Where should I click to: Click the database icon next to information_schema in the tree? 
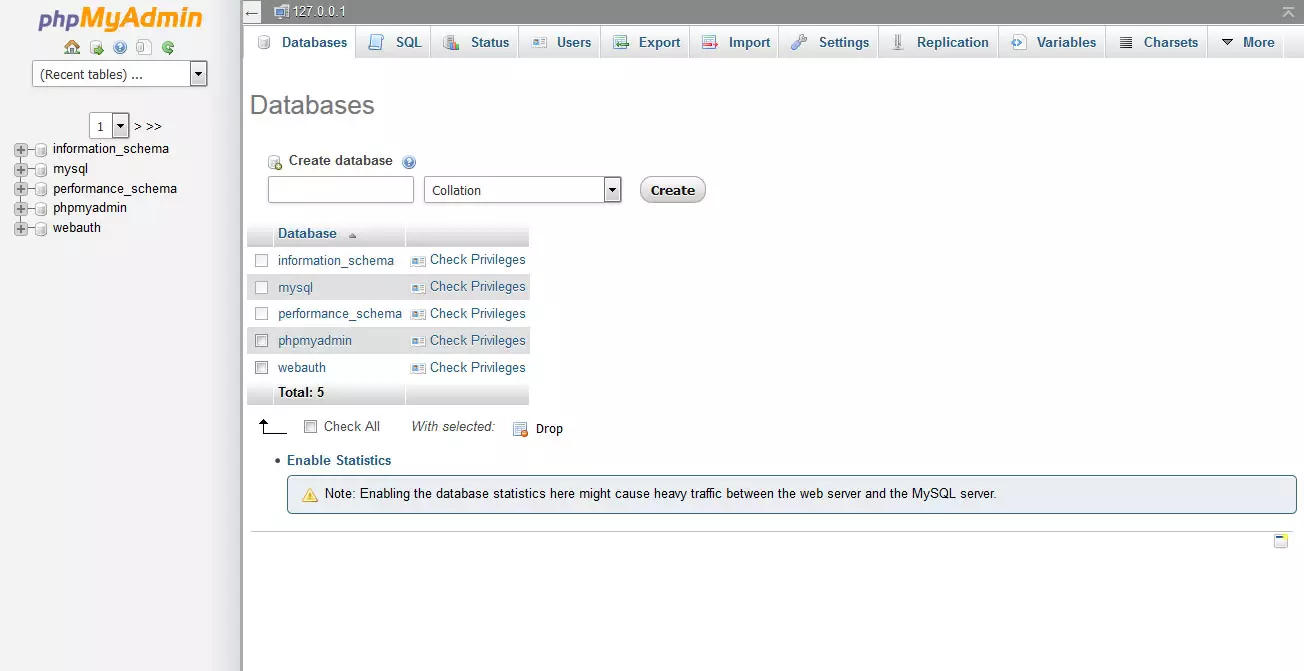point(41,150)
